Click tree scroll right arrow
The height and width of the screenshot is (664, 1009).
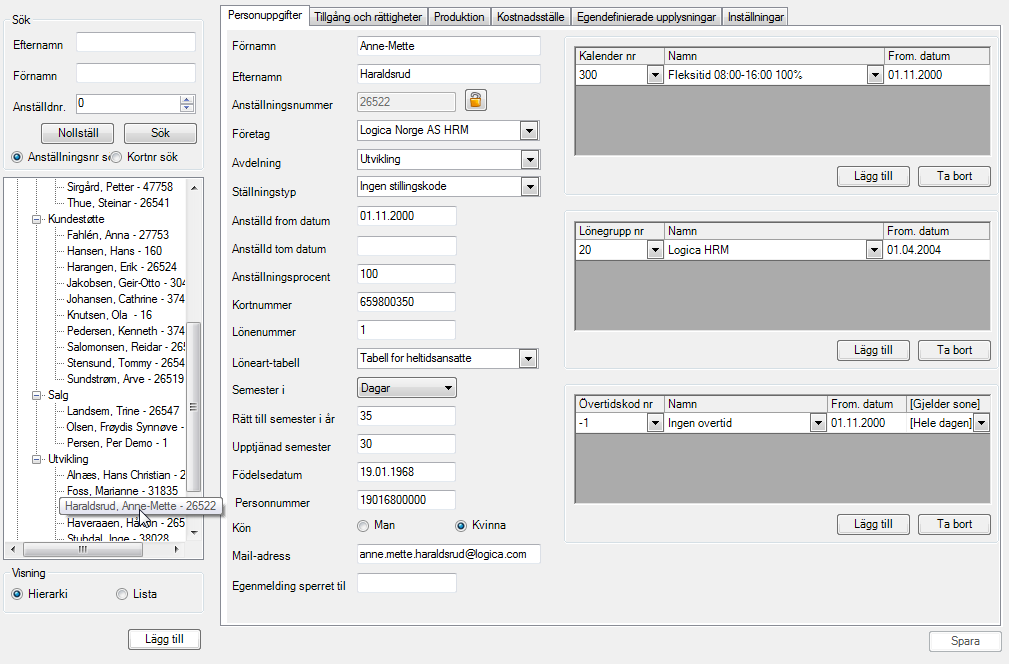coord(177,549)
